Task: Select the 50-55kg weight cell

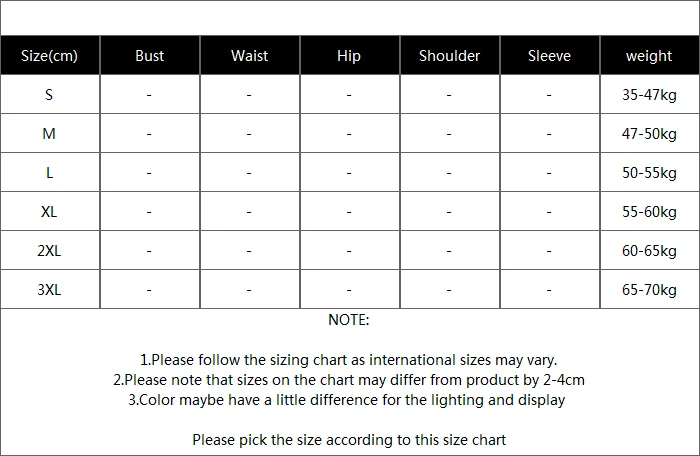Action: point(650,172)
